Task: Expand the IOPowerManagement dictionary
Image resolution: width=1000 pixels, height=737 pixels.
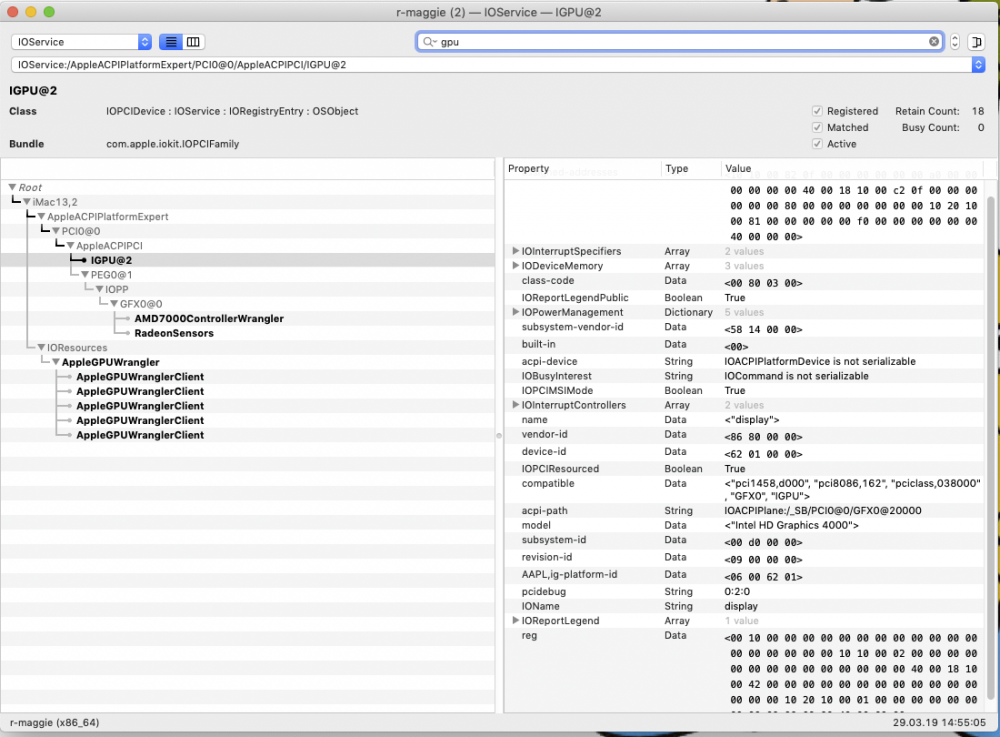Action: point(515,312)
